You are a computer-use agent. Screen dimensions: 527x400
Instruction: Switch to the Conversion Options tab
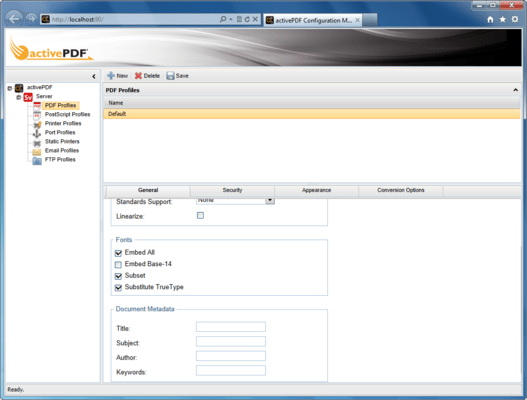pos(401,190)
